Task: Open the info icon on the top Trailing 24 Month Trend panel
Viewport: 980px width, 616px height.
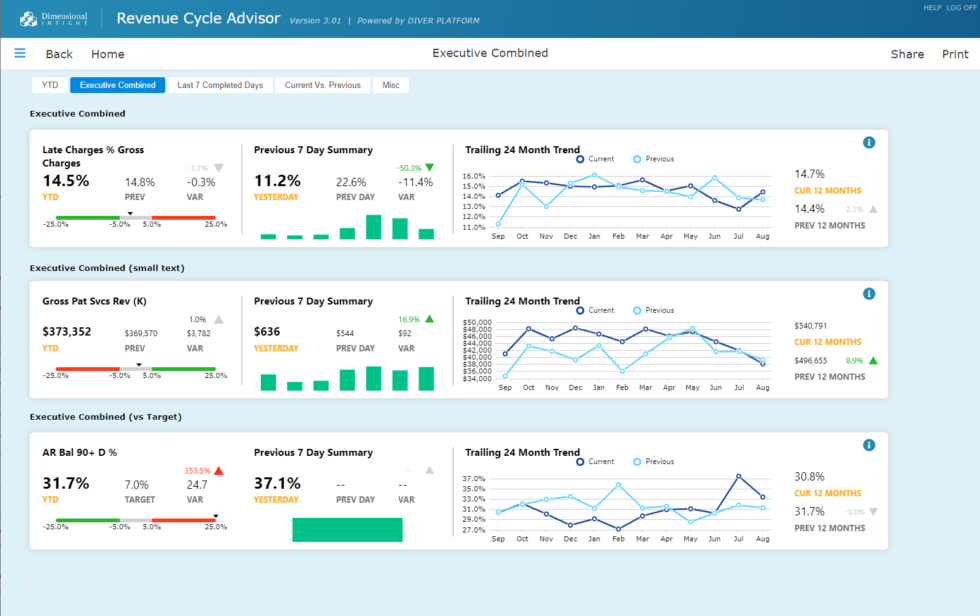Action: point(869,142)
